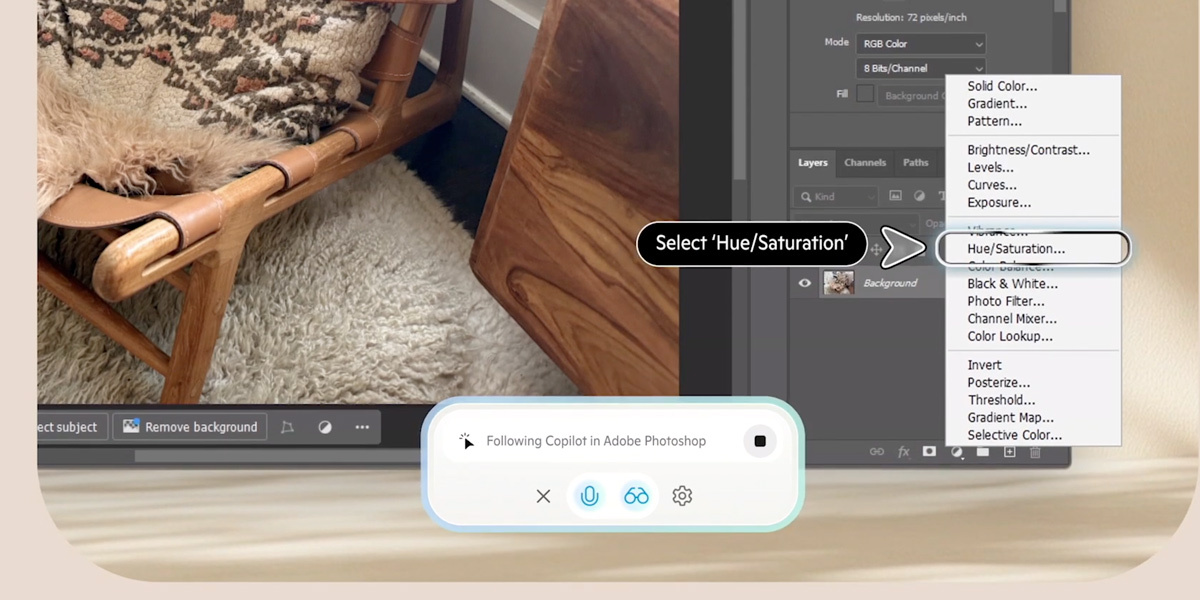1200x600 pixels.
Task: Open Copilot settings gear
Action: (682, 496)
